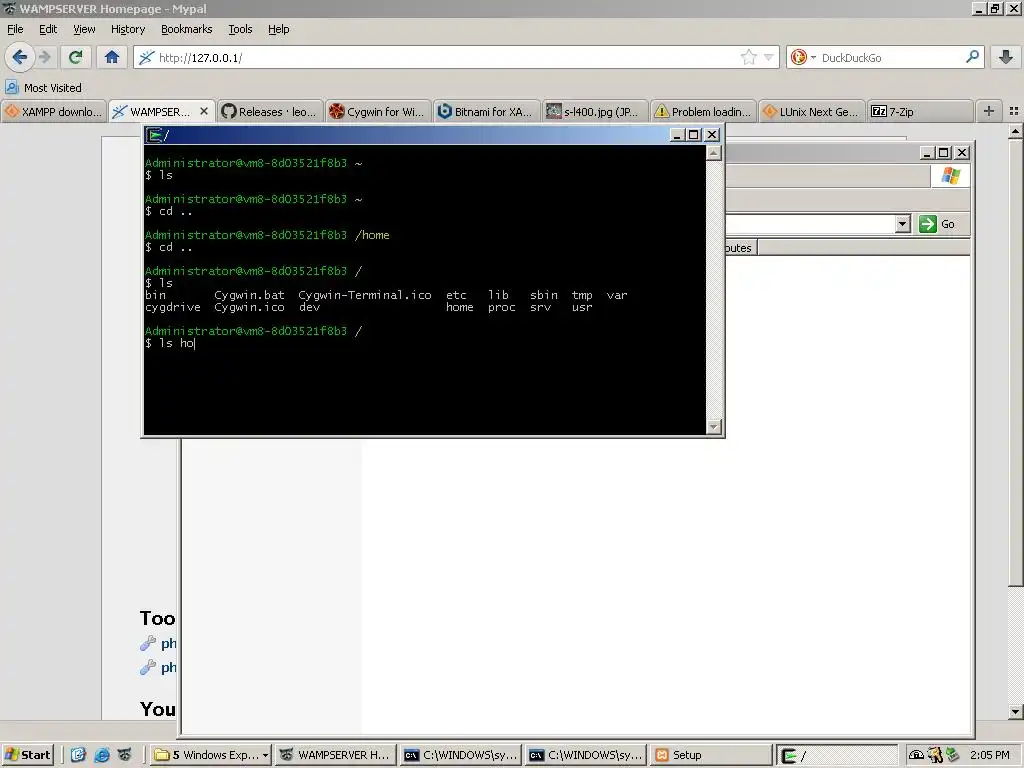Open a new tab with plus button

tap(989, 112)
